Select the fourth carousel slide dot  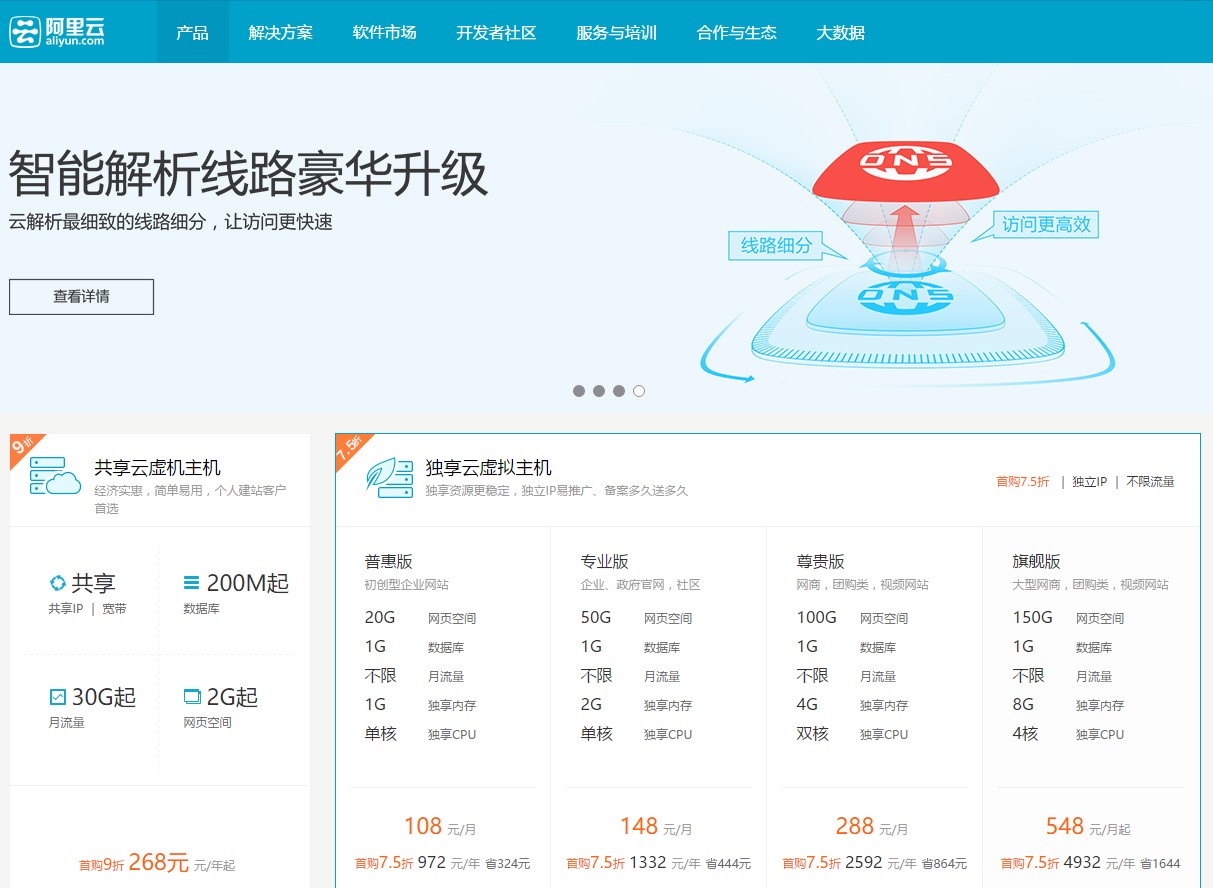pyautogui.click(x=639, y=391)
